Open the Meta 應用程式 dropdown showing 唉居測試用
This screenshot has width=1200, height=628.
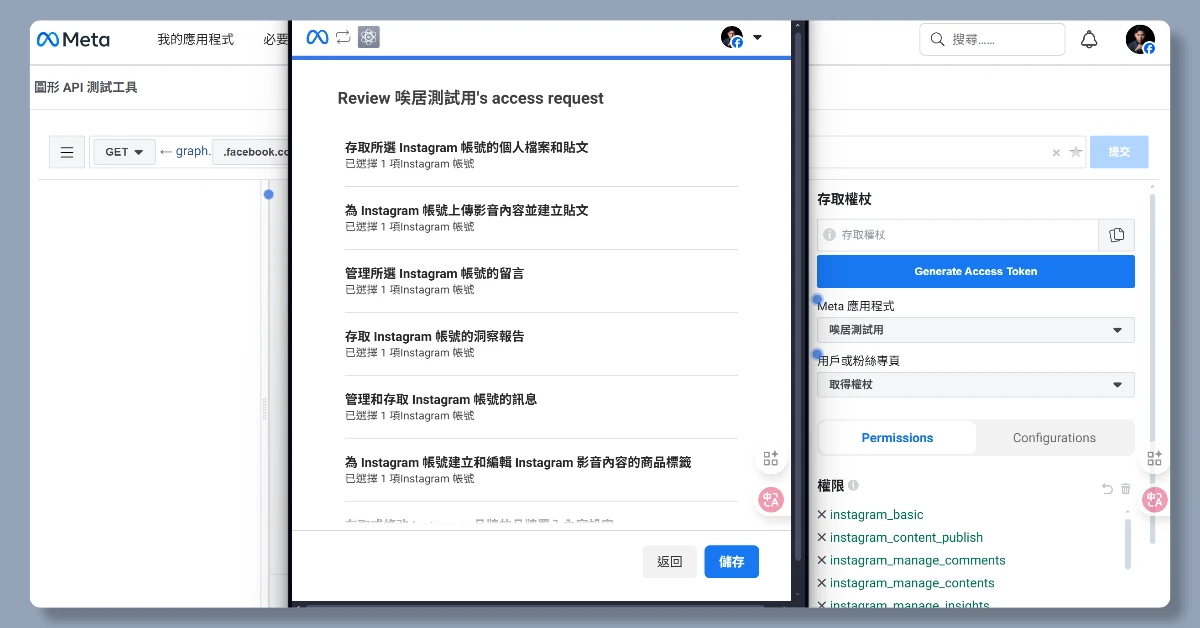976,330
